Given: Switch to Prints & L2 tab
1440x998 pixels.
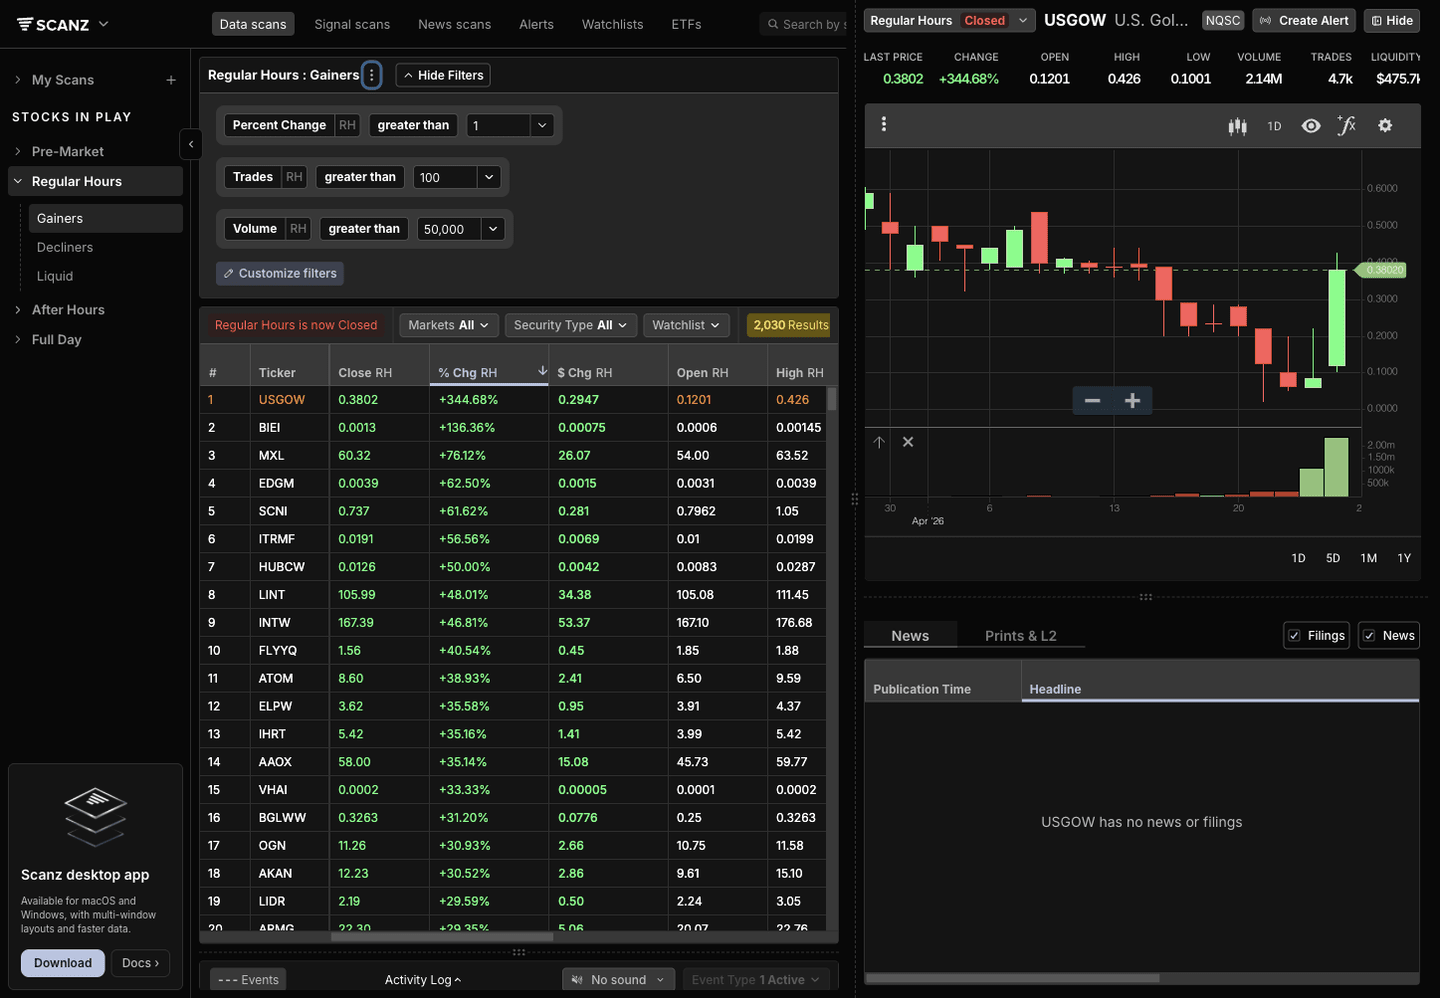Looking at the screenshot, I should (x=1020, y=636).
